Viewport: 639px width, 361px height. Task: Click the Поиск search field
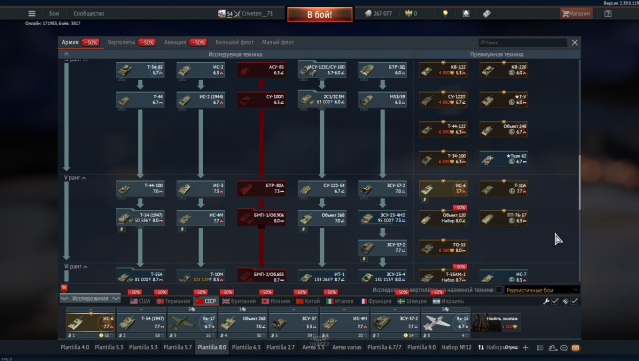[523, 42]
